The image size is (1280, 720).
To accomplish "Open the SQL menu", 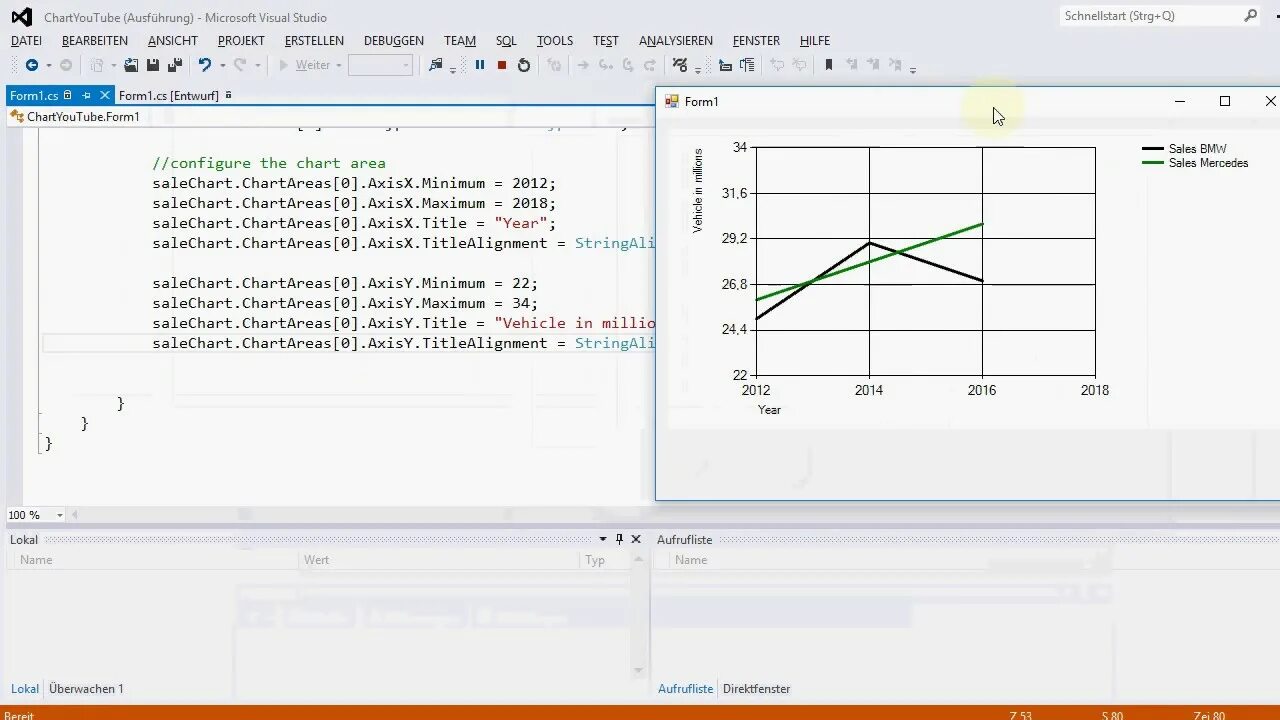I will pos(506,41).
